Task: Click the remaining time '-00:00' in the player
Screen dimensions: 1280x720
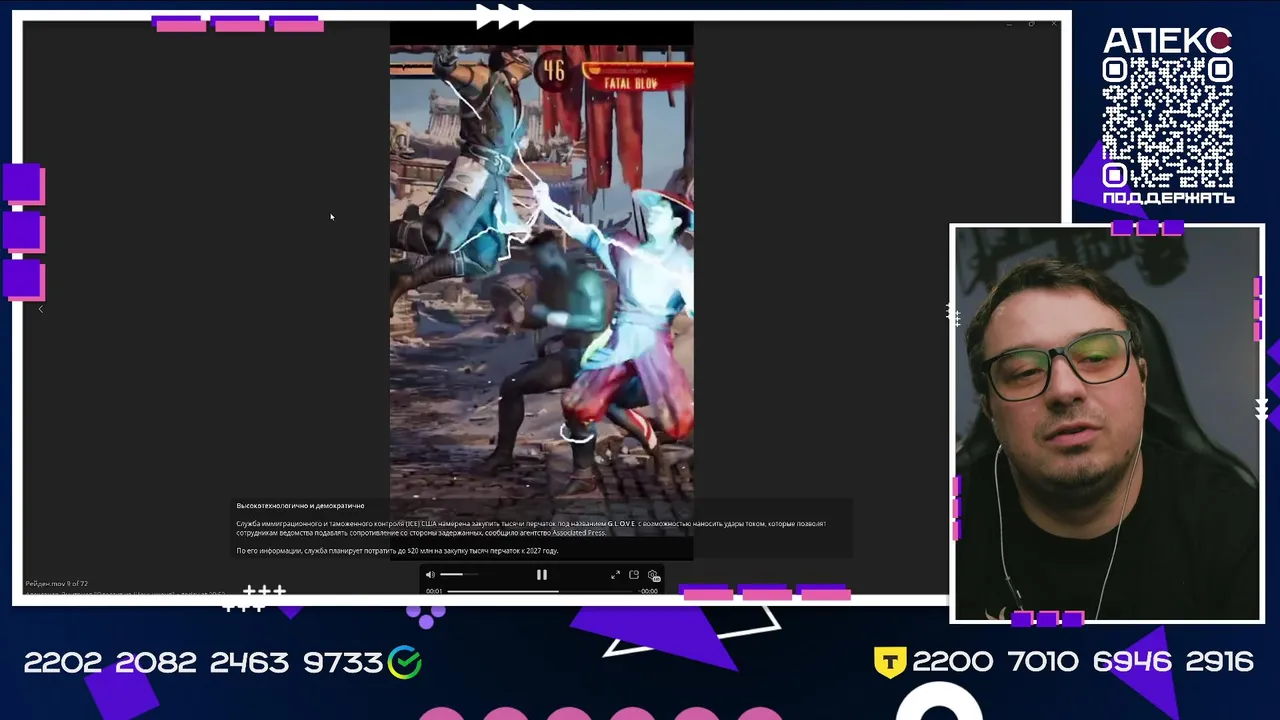Action: coord(649,591)
